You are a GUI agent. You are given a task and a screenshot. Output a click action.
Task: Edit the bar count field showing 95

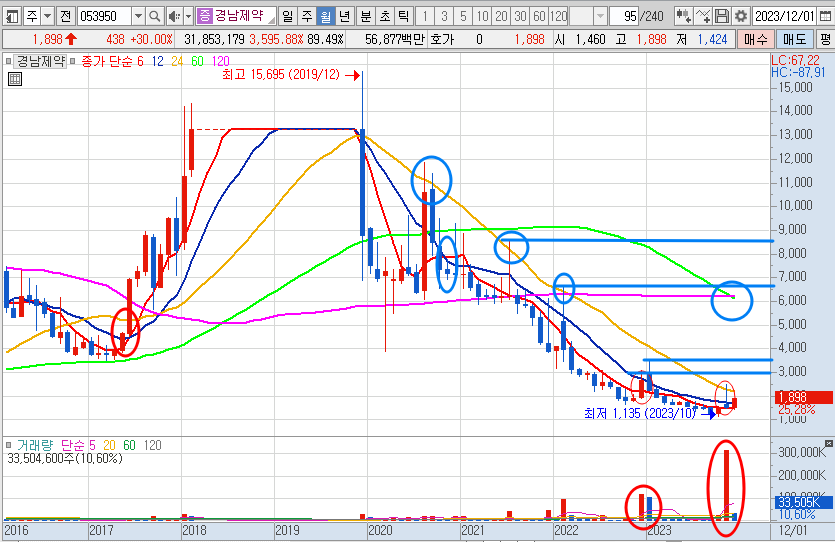624,17
